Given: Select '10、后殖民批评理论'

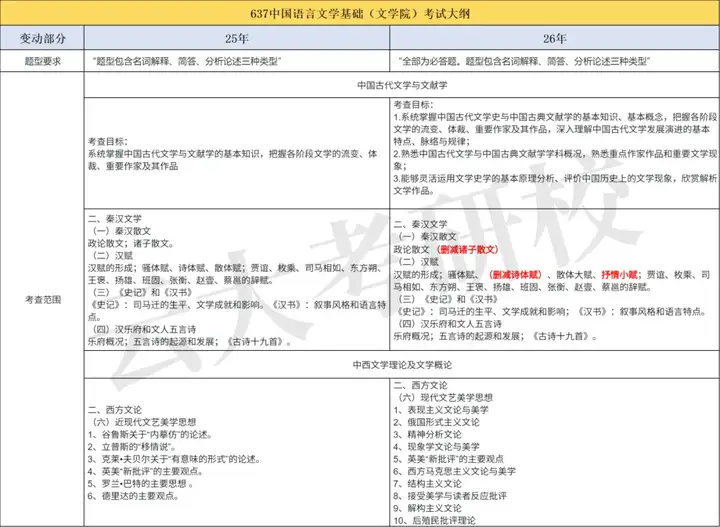Looking at the screenshot, I should [x=434, y=521].
